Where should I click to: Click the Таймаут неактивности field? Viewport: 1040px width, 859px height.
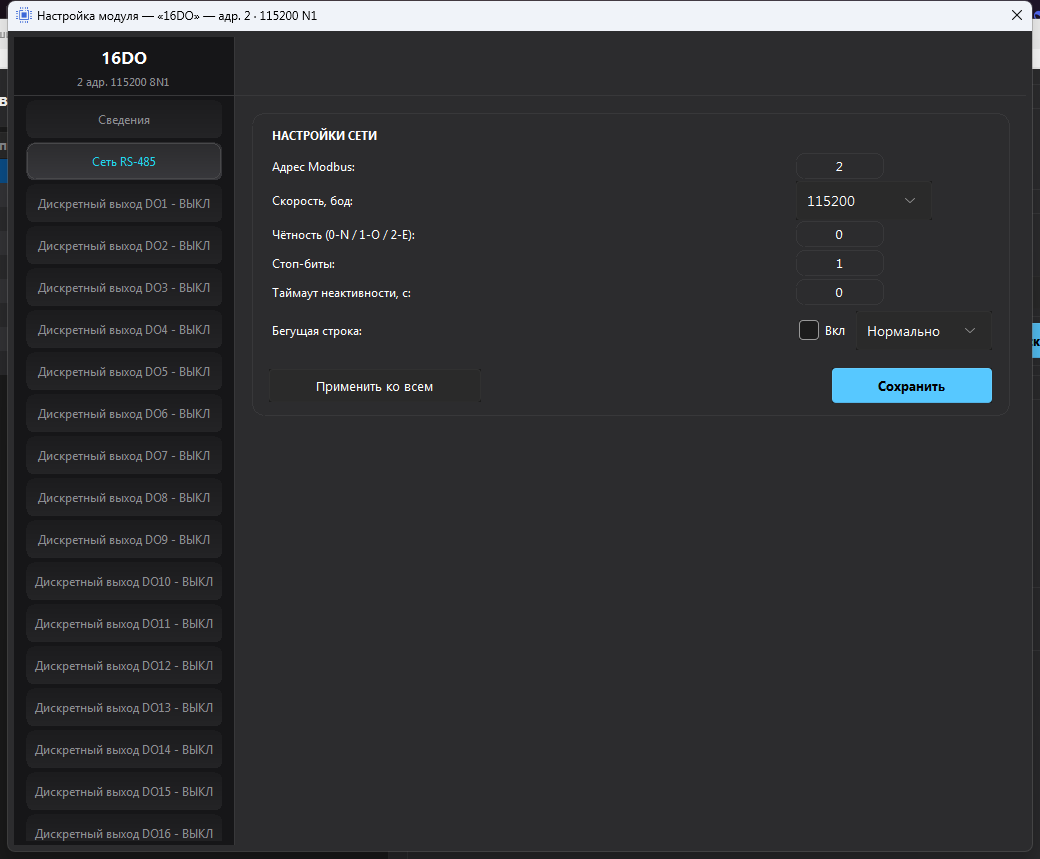[839, 293]
